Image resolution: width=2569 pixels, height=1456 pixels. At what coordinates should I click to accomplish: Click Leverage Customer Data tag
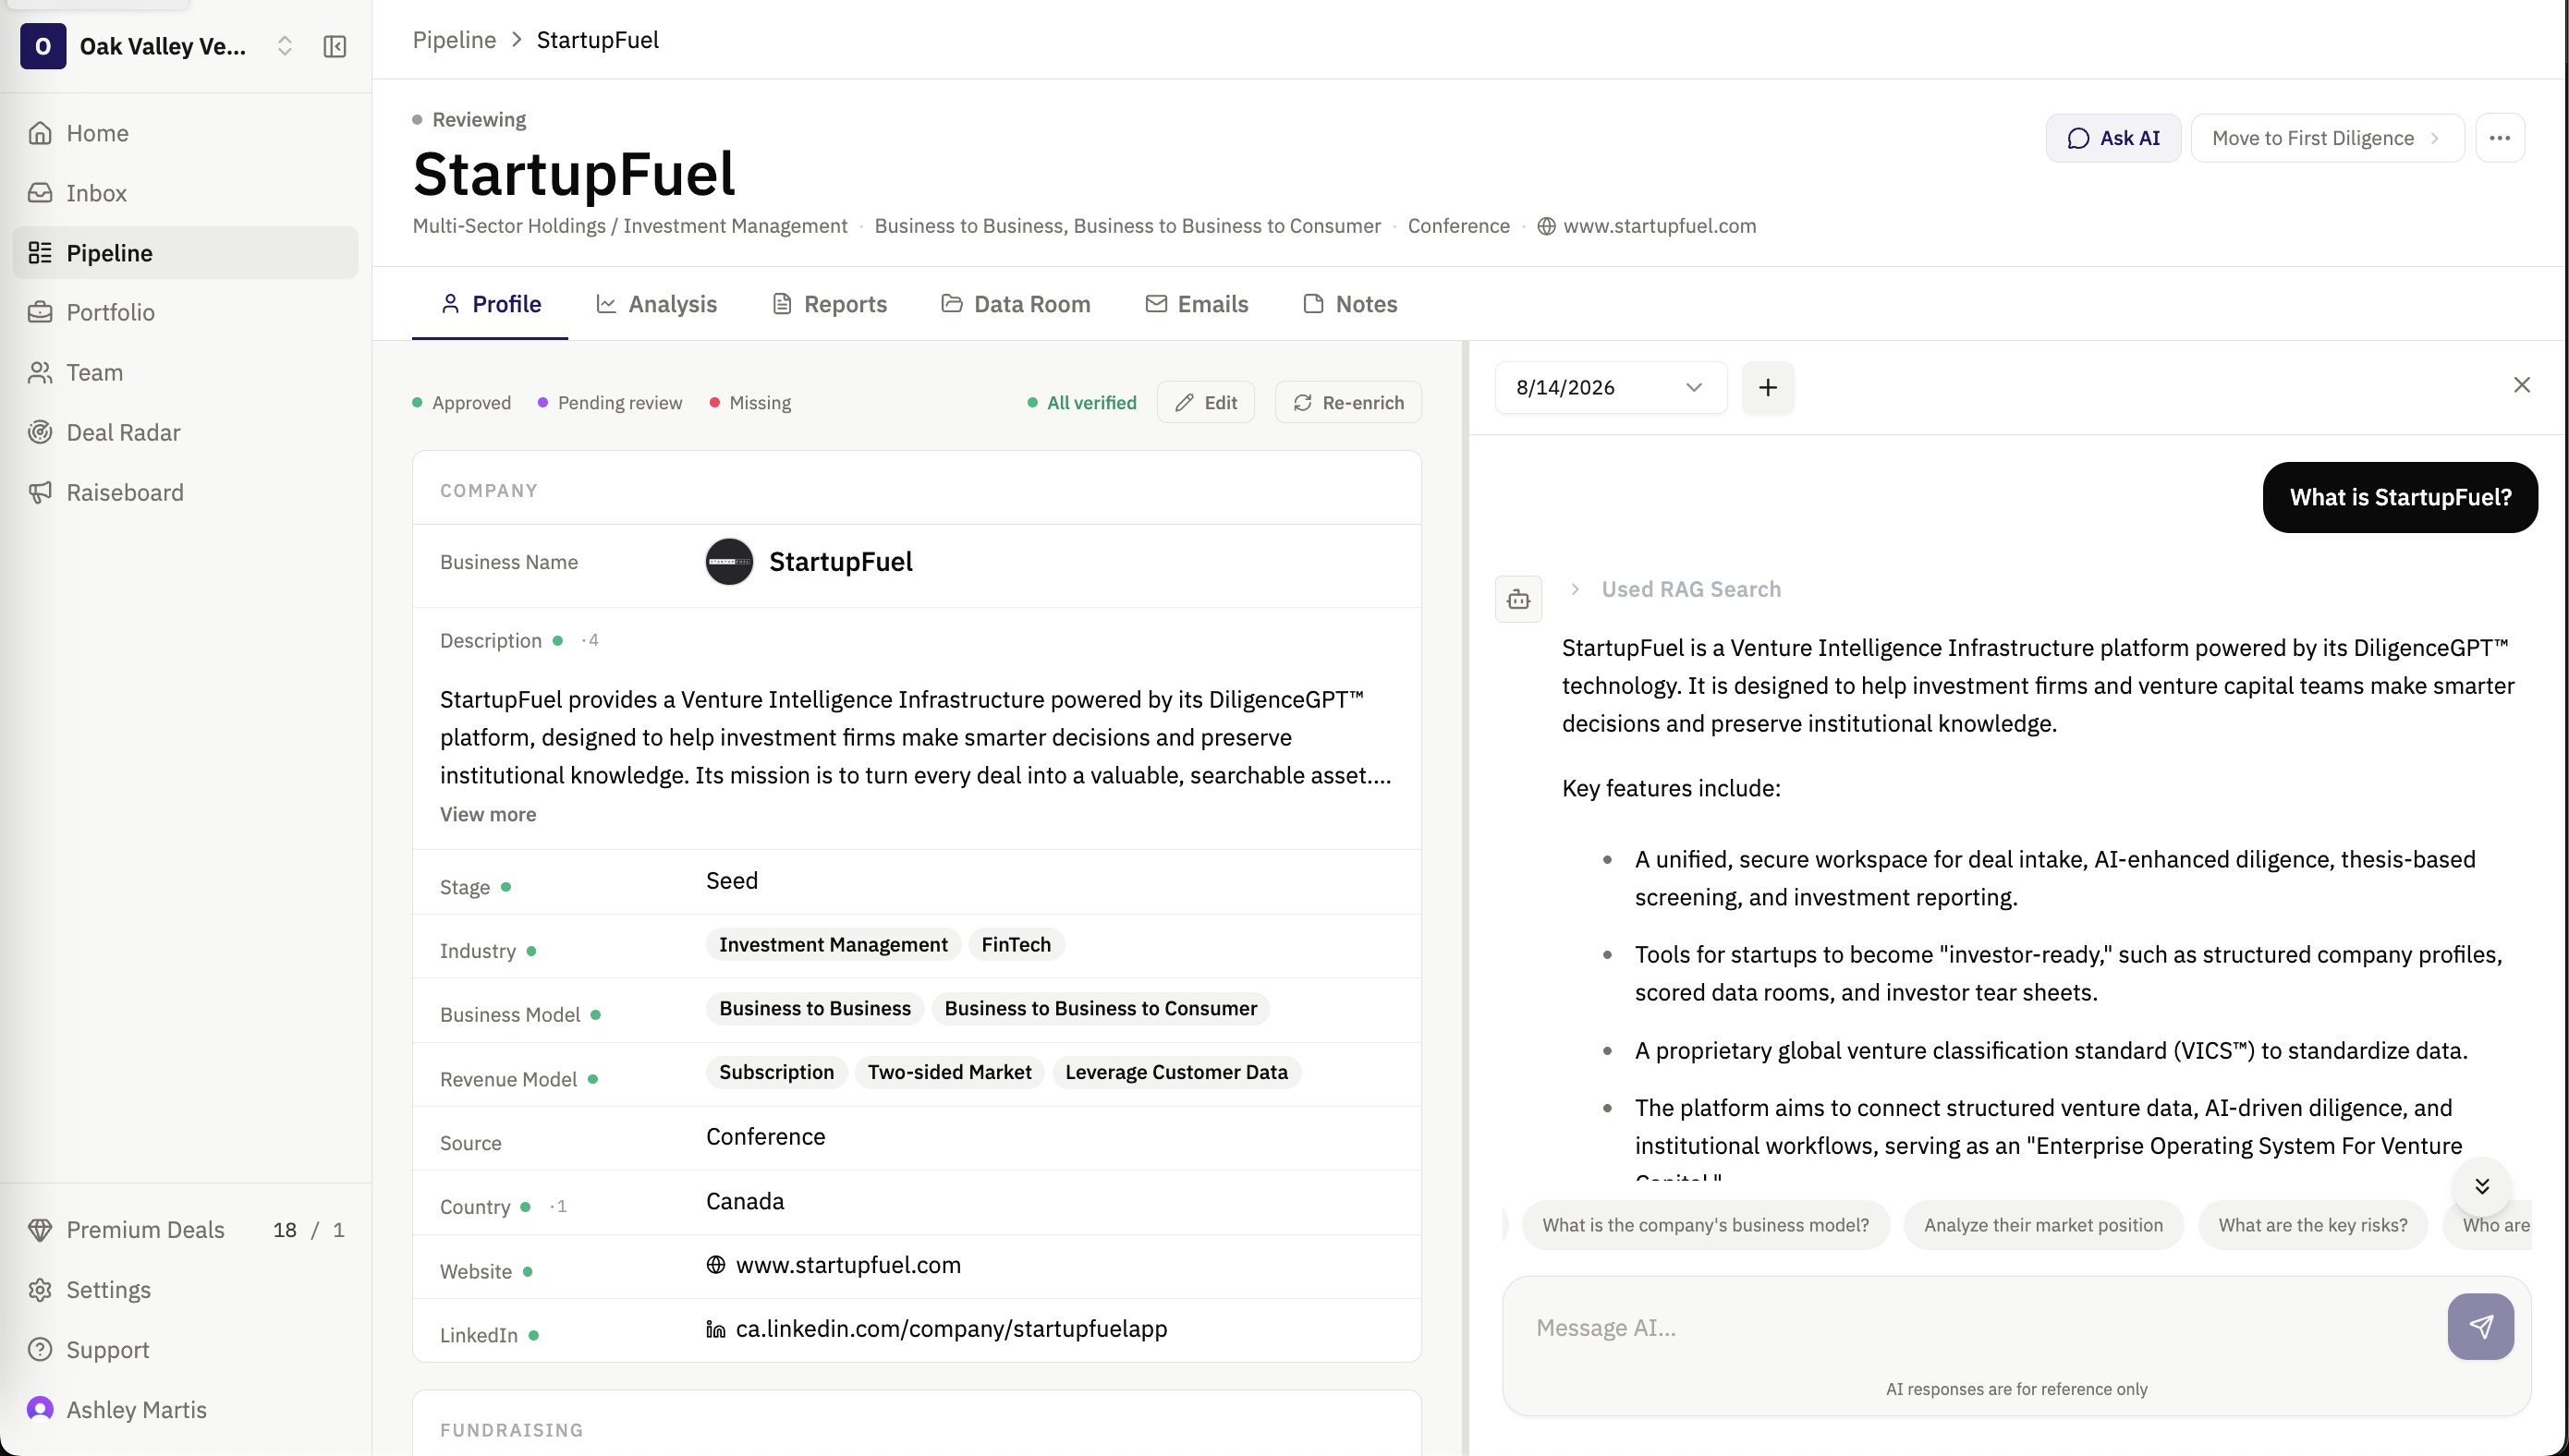click(x=1176, y=1072)
